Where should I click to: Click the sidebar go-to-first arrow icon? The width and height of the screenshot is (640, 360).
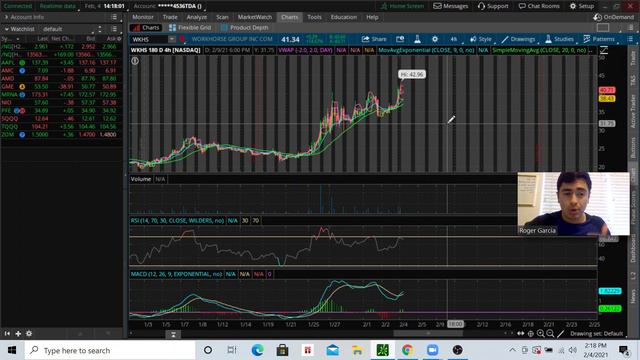[x=7, y=333]
